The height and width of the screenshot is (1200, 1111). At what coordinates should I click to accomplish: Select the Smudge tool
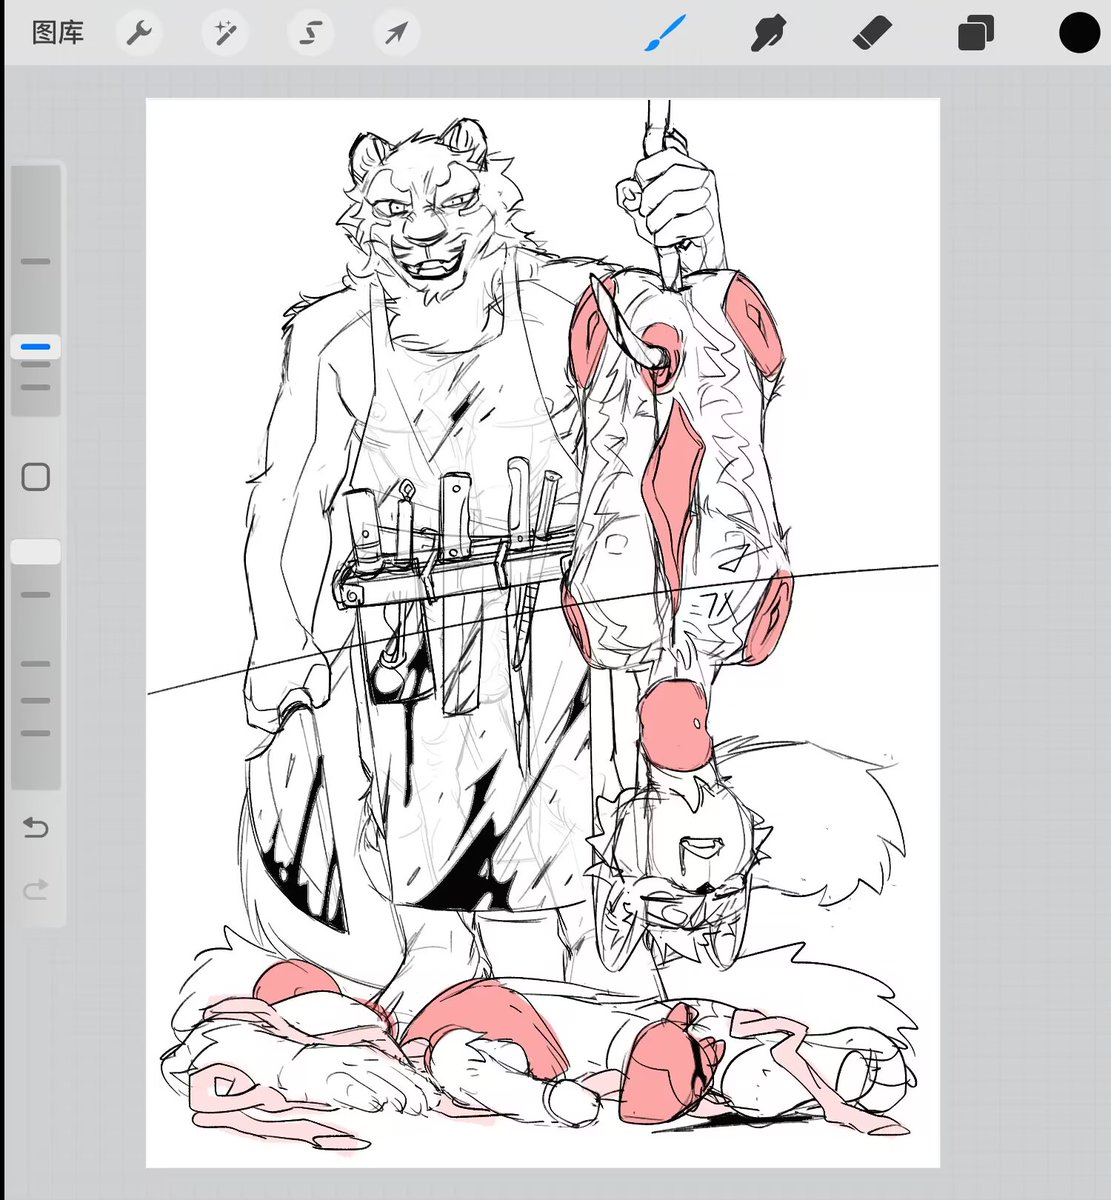point(768,33)
